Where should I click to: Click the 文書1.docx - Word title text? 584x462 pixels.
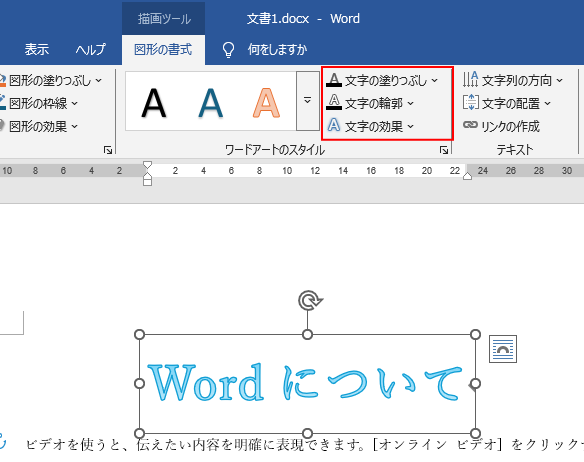pos(303,19)
